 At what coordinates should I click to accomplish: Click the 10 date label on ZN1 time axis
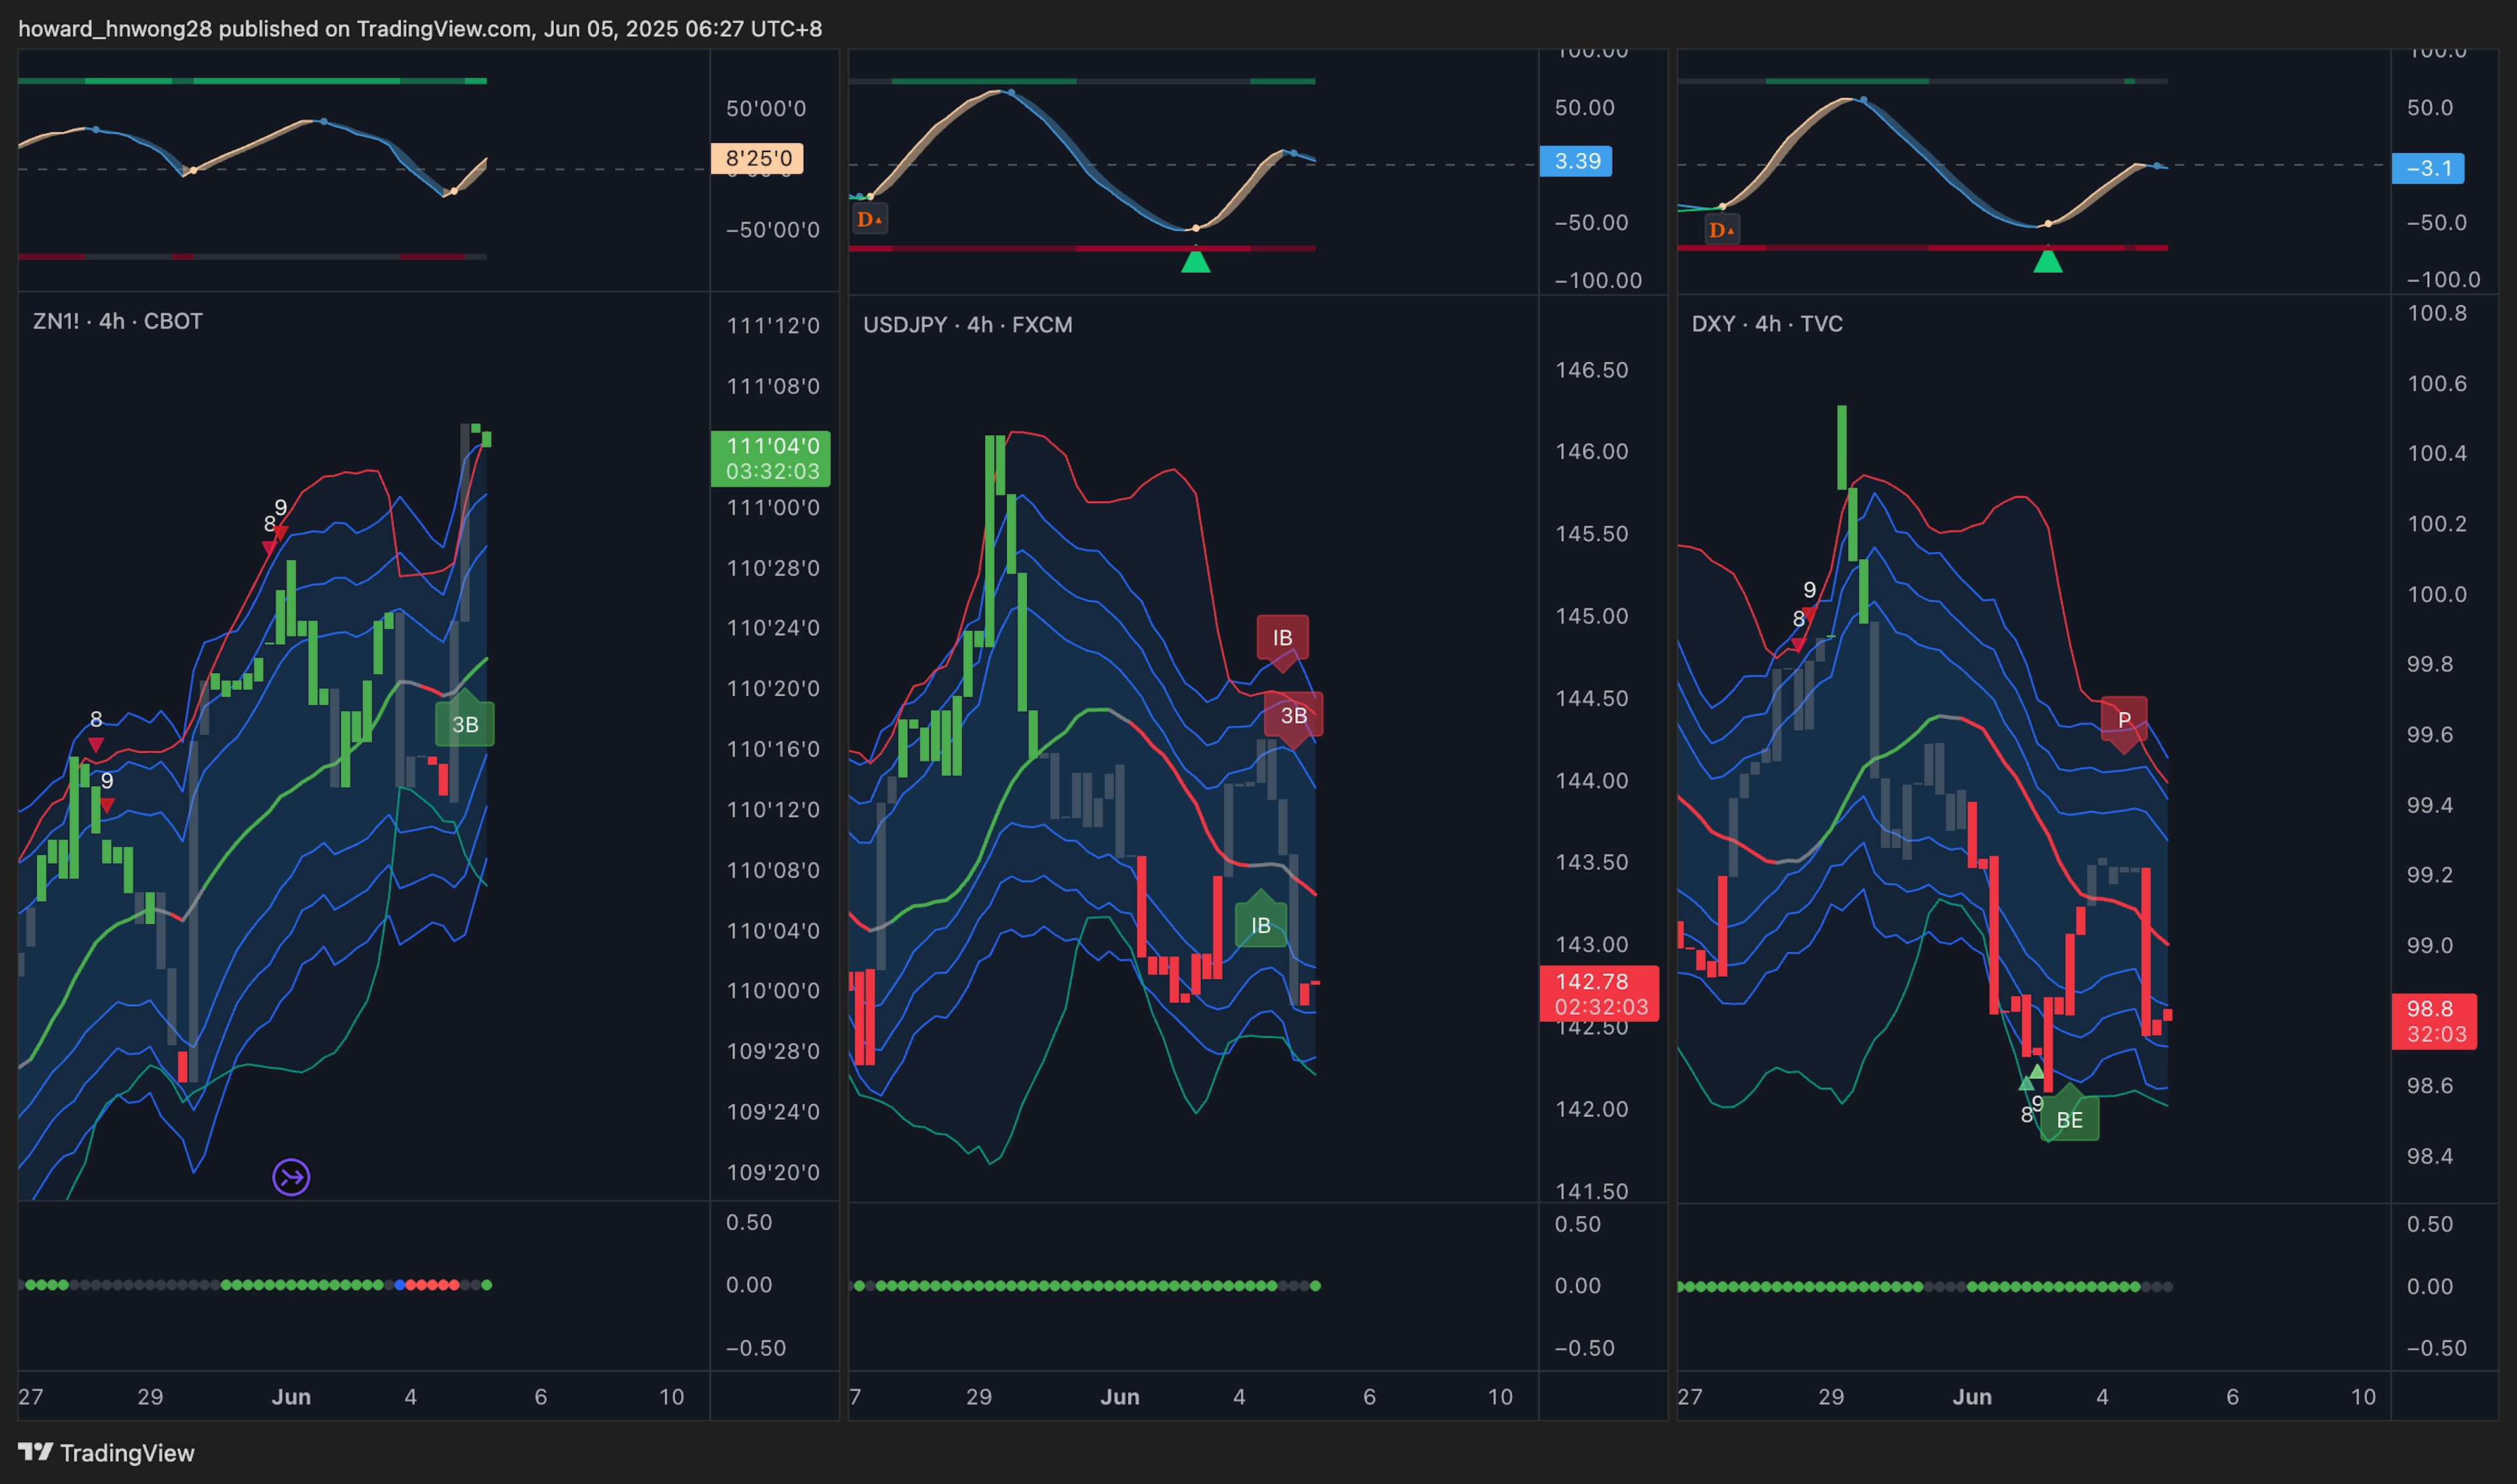[x=671, y=1397]
